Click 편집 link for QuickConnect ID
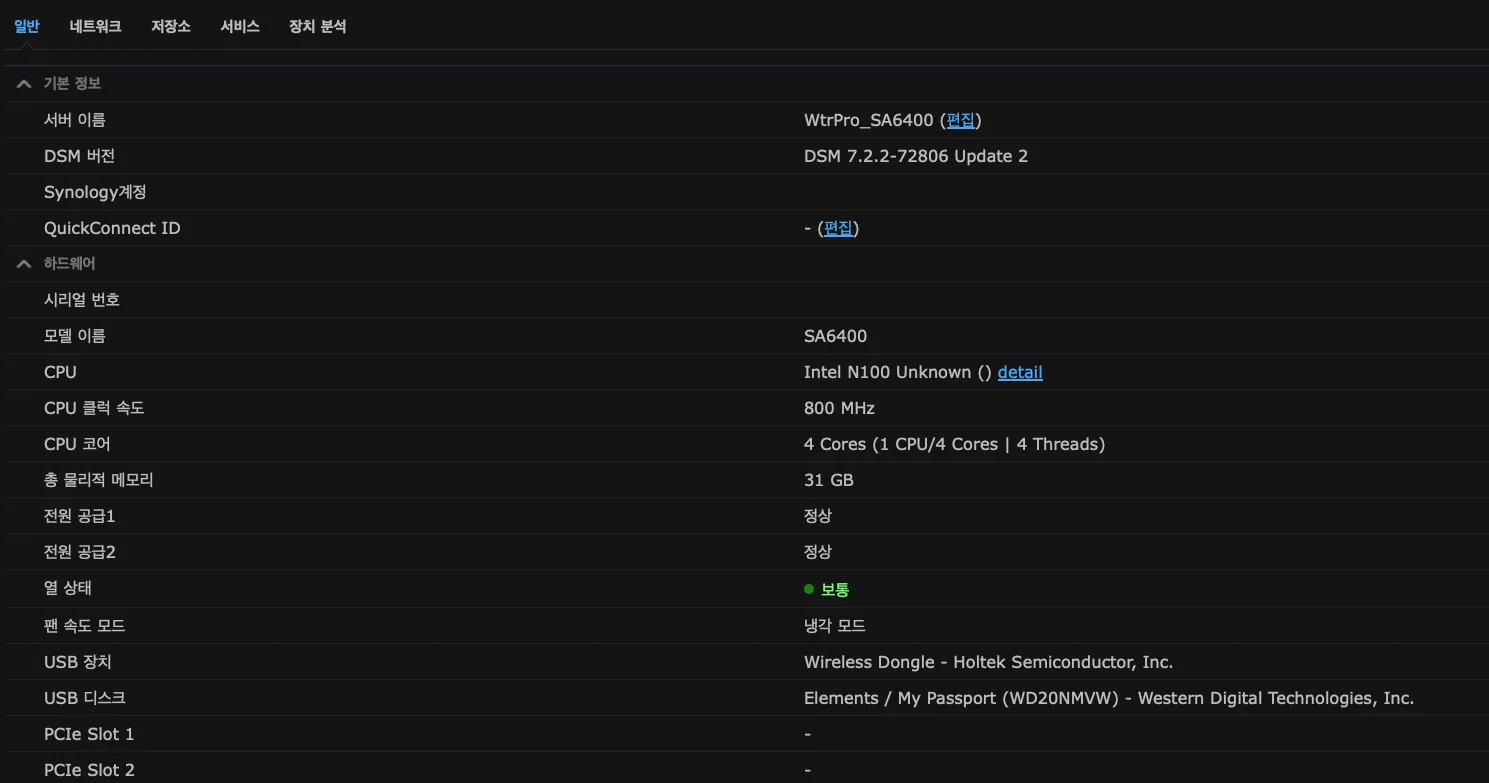This screenshot has width=1489, height=783. [838, 228]
